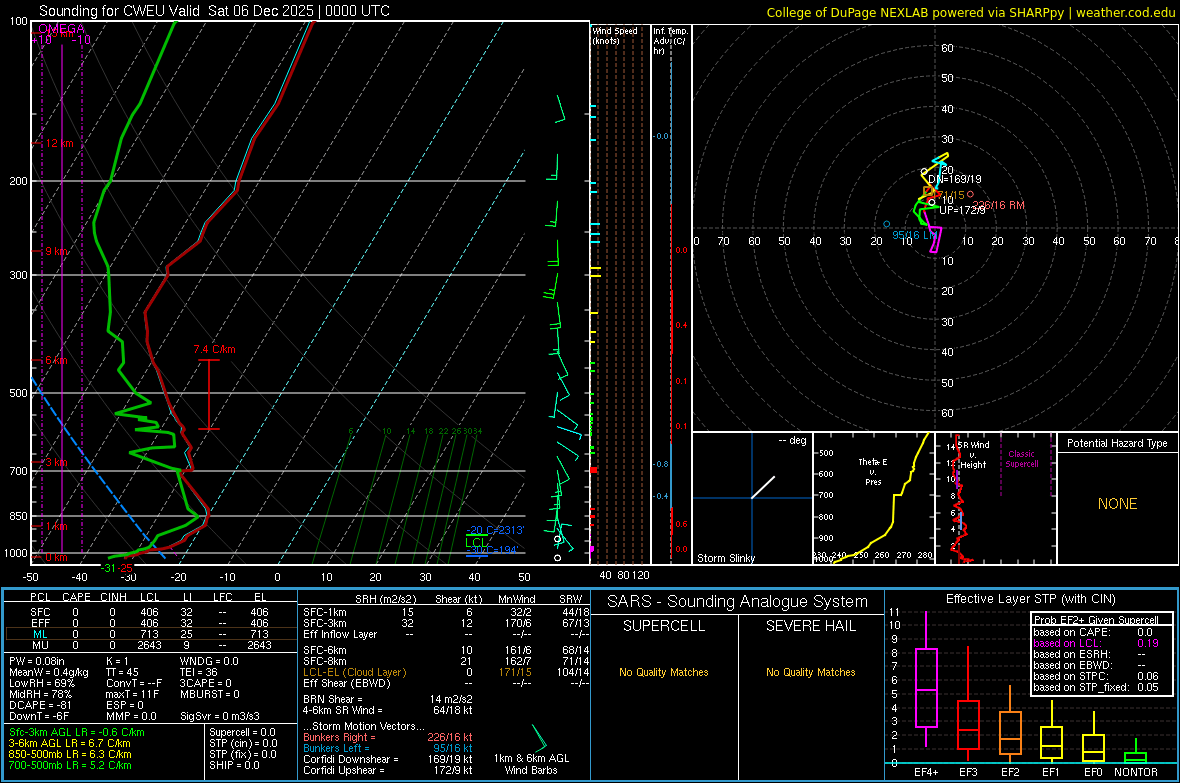Select the NONTOR category axis label

pyautogui.click(x=1136, y=772)
